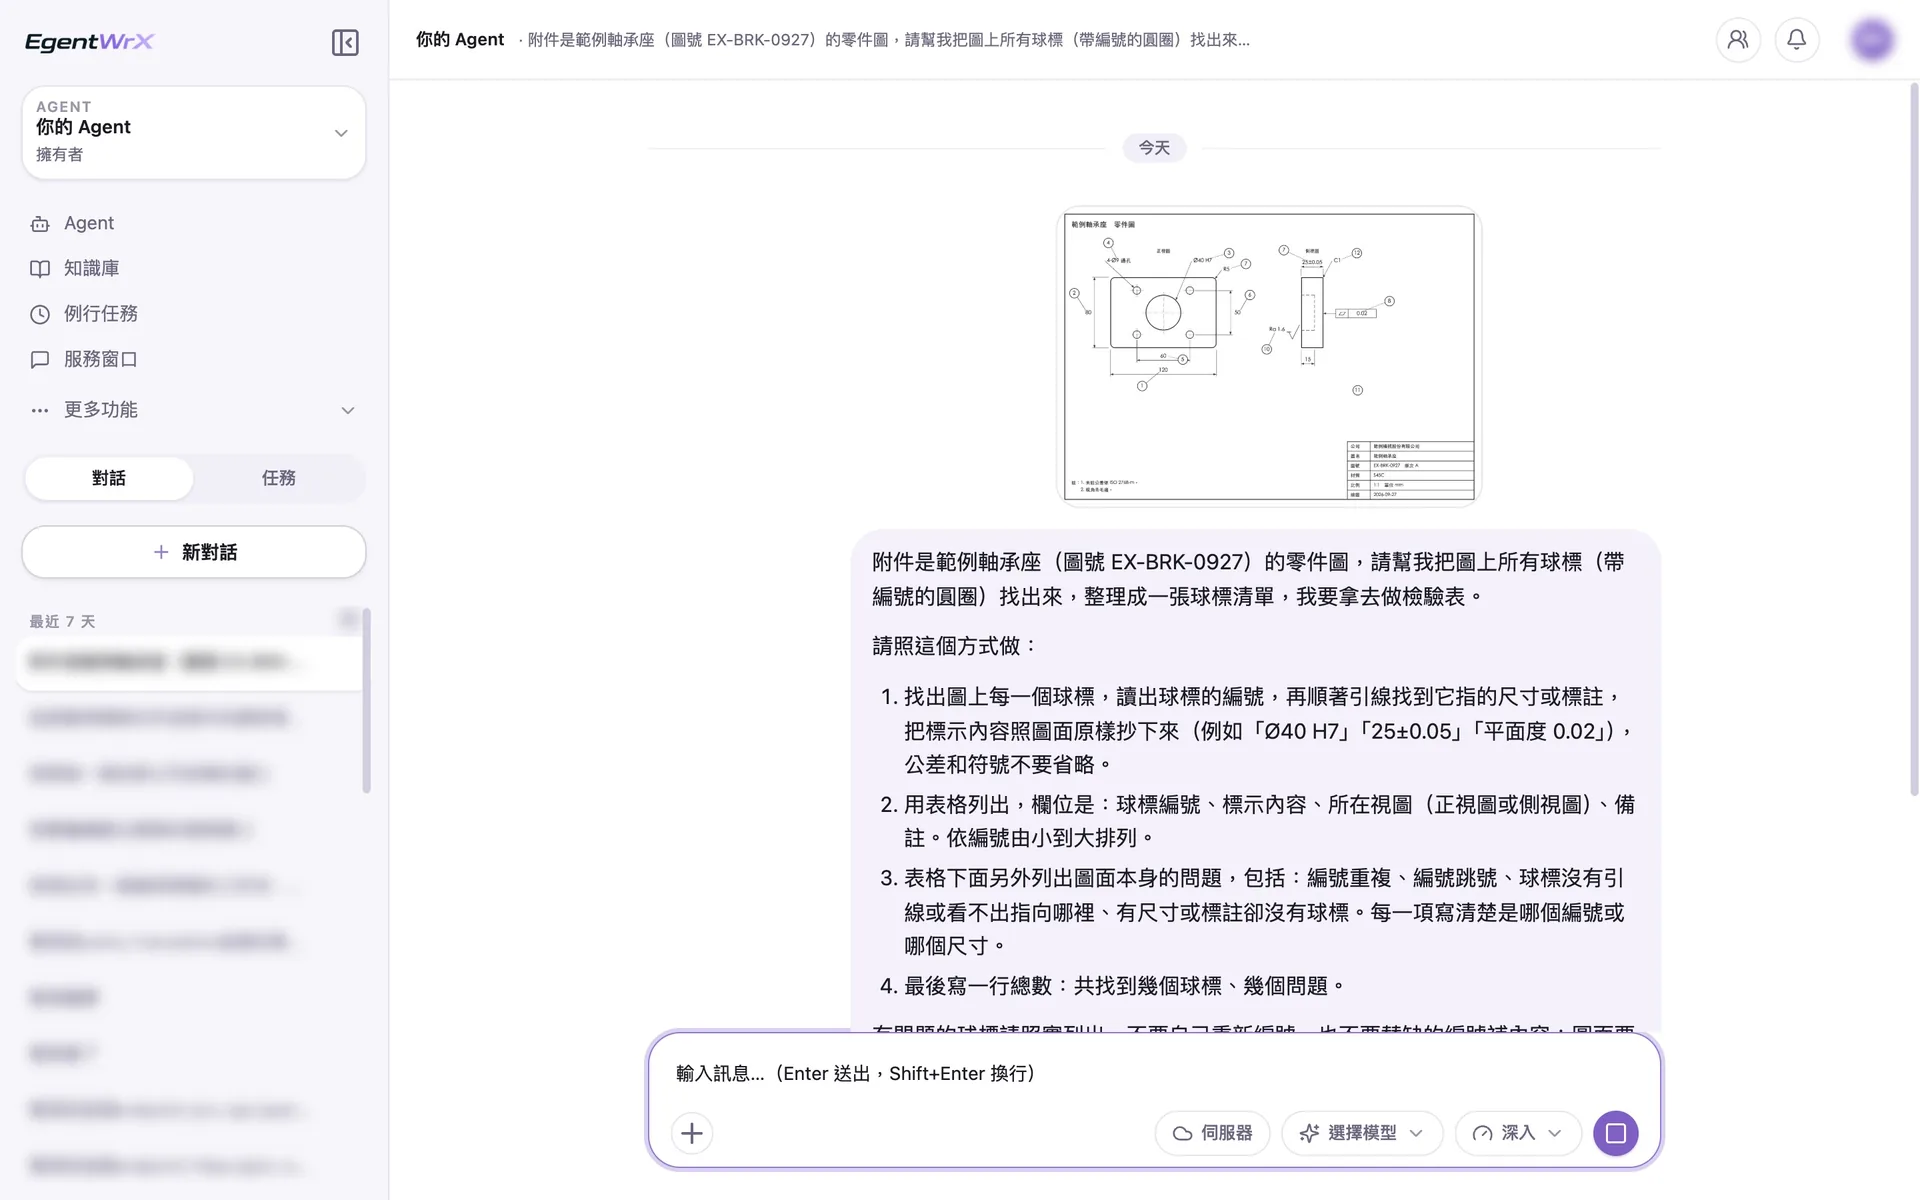Switch to the 對話 tab

pyautogui.click(x=109, y=478)
